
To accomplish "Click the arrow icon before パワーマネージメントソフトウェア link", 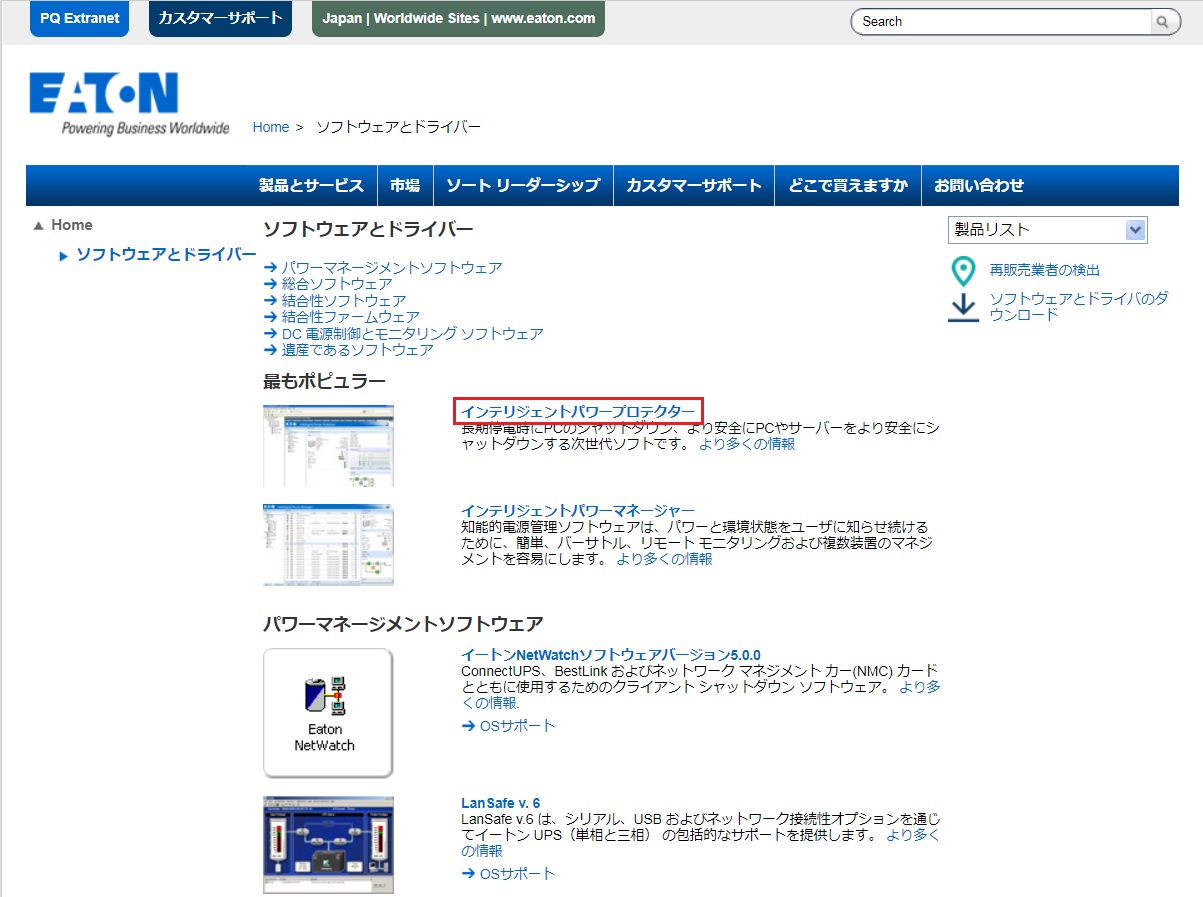I will tap(270, 268).
